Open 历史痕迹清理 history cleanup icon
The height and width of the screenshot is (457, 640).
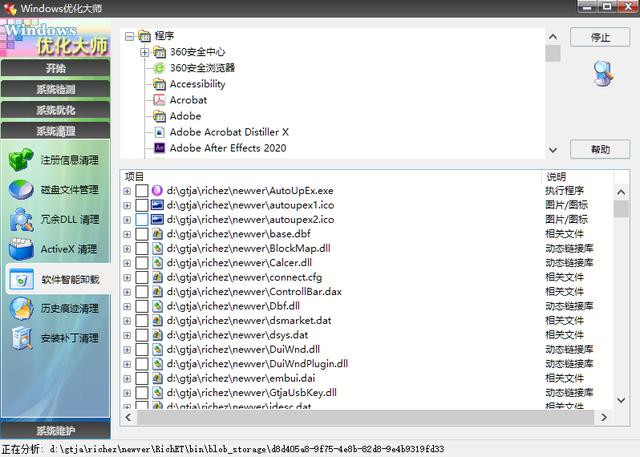[21, 308]
